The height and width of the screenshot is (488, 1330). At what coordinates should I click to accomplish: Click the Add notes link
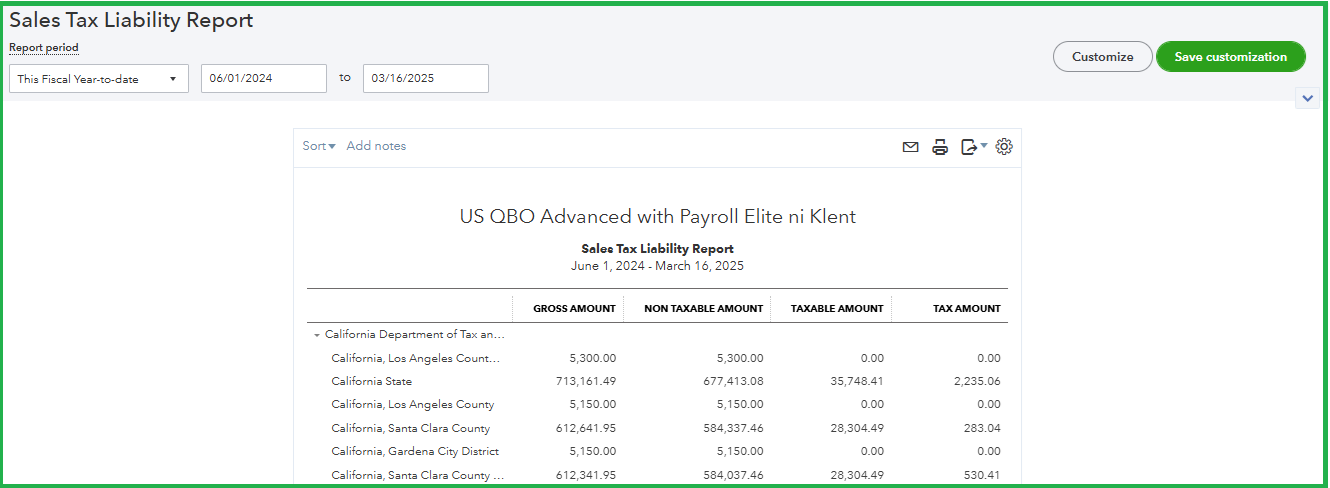[376, 146]
